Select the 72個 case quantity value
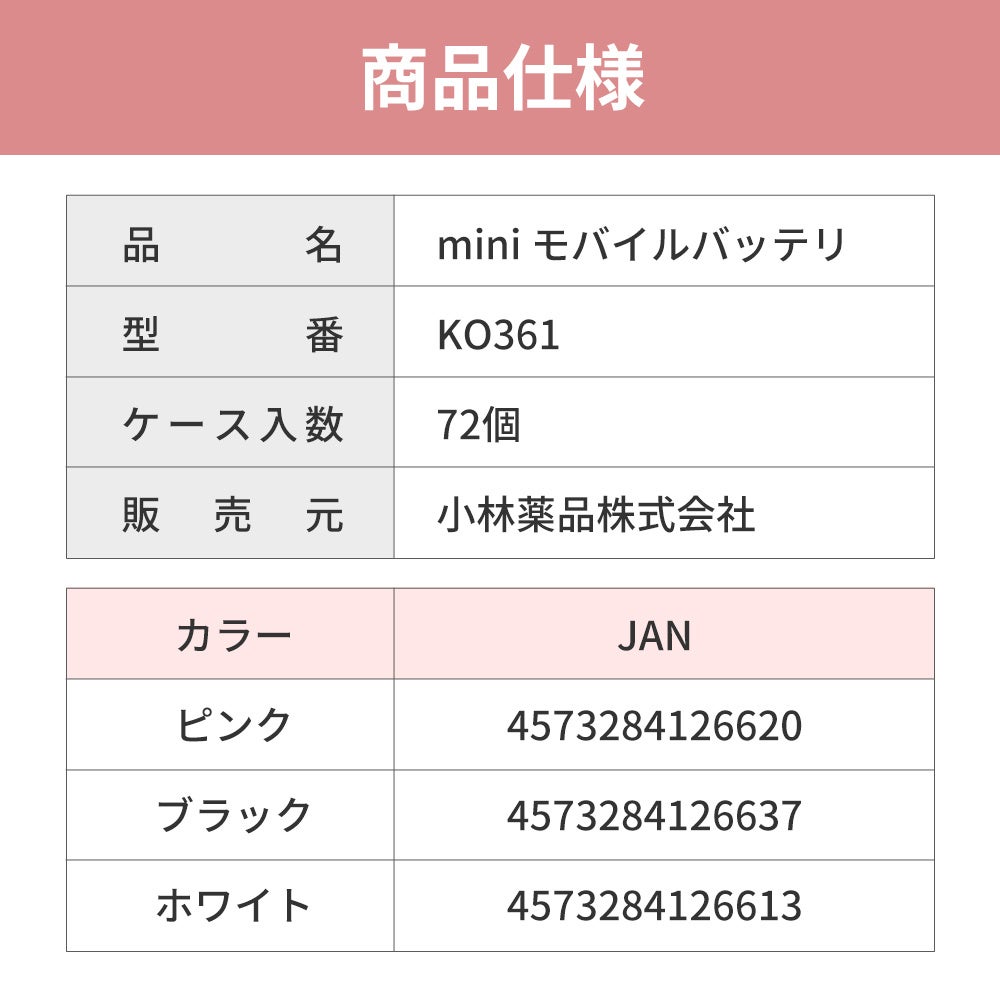The height and width of the screenshot is (1000, 1000). [x=479, y=426]
